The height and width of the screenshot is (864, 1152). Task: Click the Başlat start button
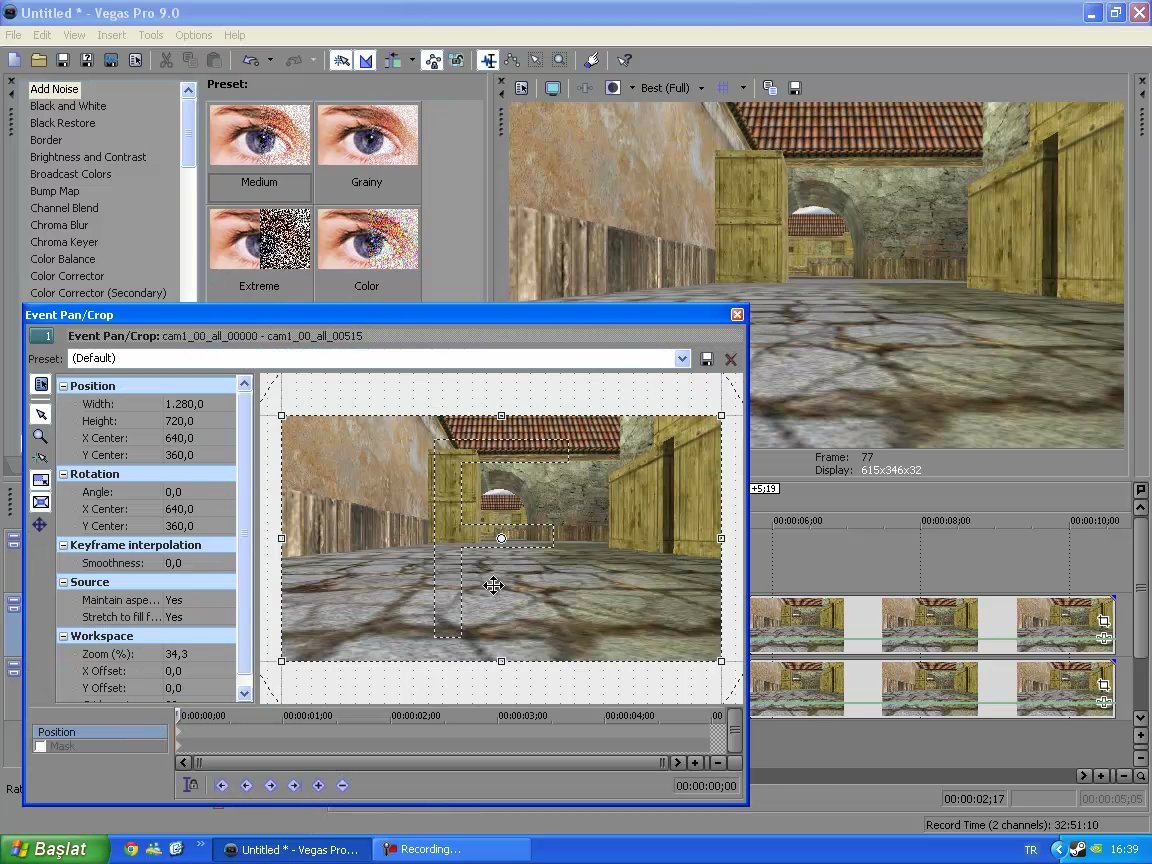54,849
